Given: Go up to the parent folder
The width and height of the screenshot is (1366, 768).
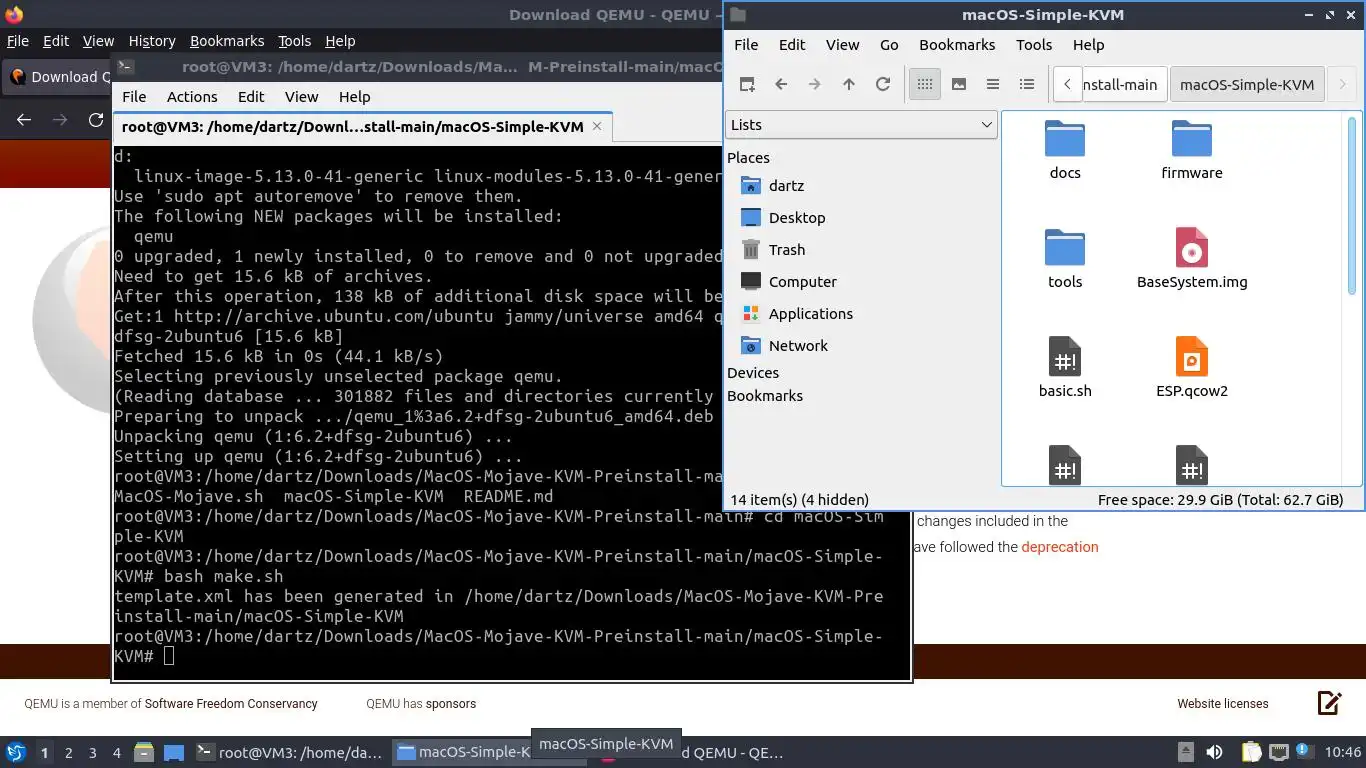Looking at the screenshot, I should click(849, 84).
